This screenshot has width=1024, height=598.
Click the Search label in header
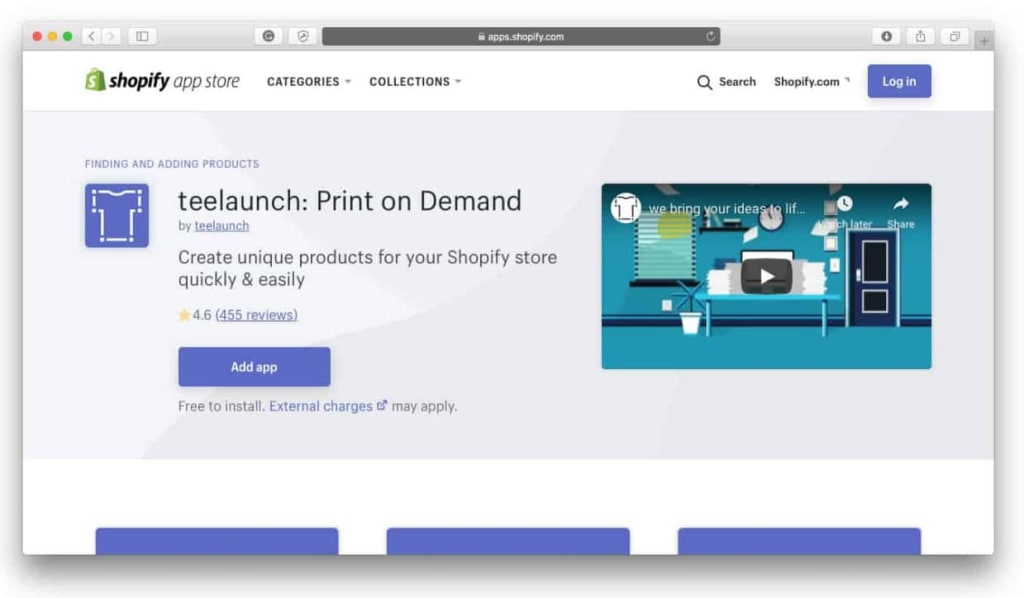tap(737, 82)
